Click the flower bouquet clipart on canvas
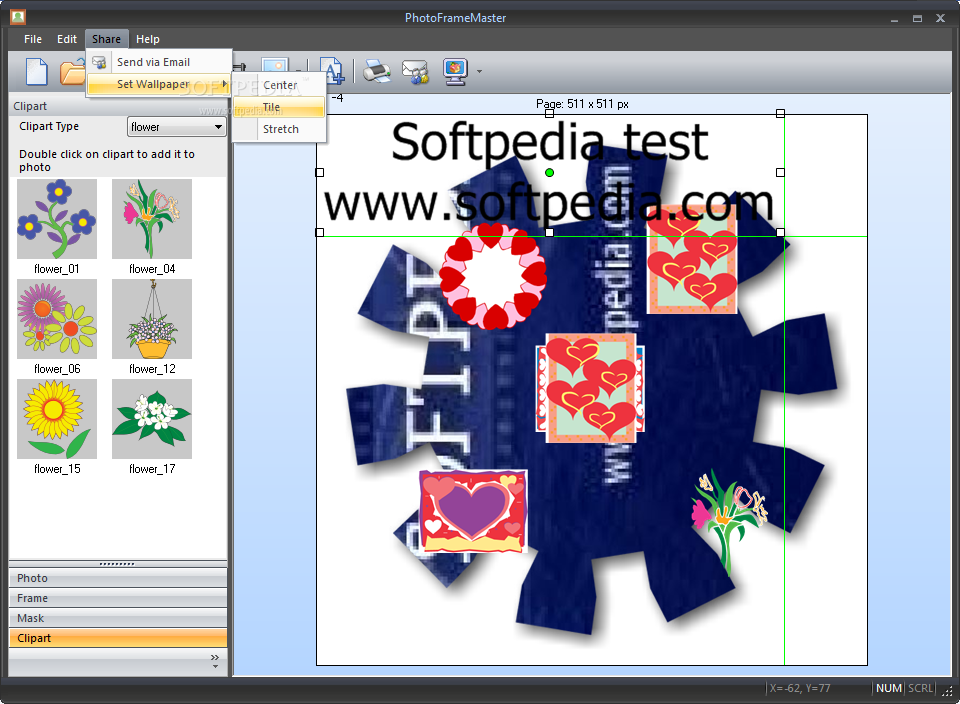This screenshot has width=960, height=704. (x=729, y=522)
